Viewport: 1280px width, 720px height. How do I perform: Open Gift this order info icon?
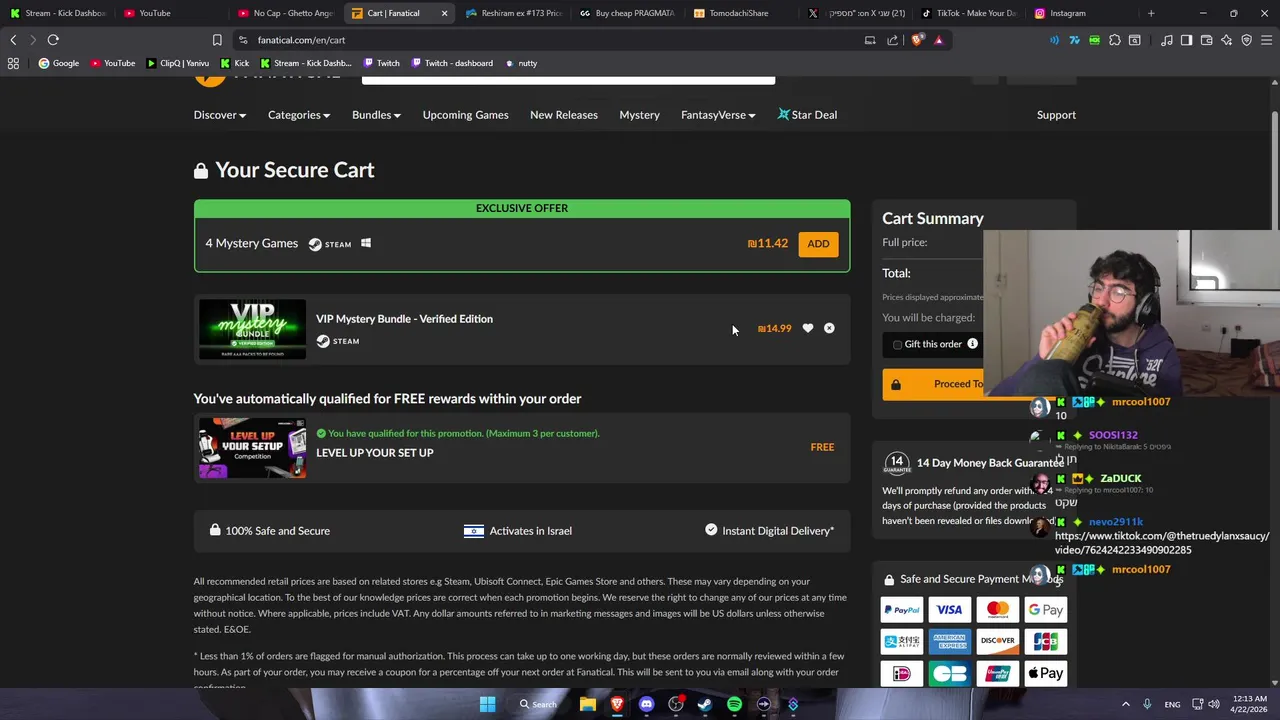(972, 344)
